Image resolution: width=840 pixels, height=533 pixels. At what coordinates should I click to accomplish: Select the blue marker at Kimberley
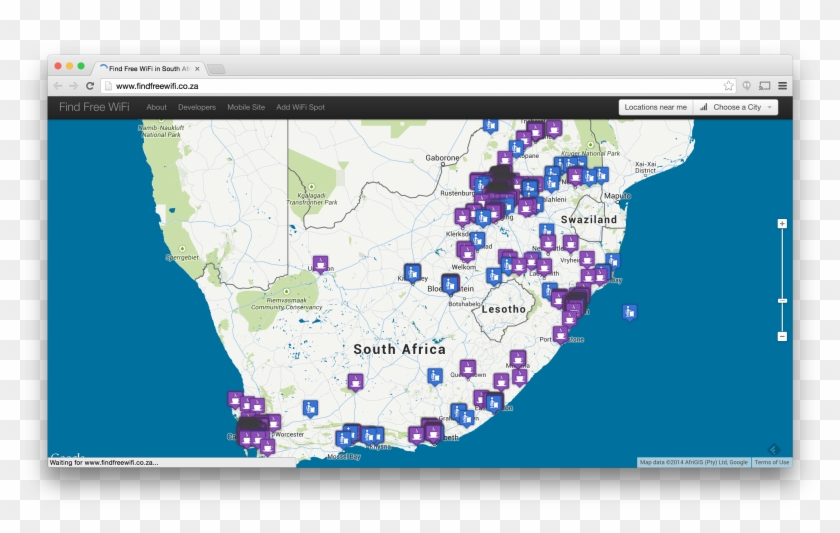pyautogui.click(x=412, y=273)
